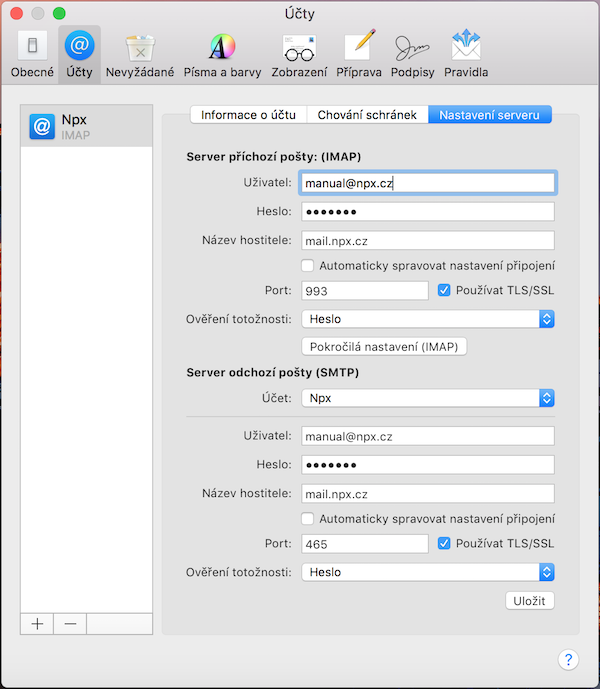Open SMTP Ověření totožnosti dropdown
Screen dimensions: 600x689
[x=427, y=572]
